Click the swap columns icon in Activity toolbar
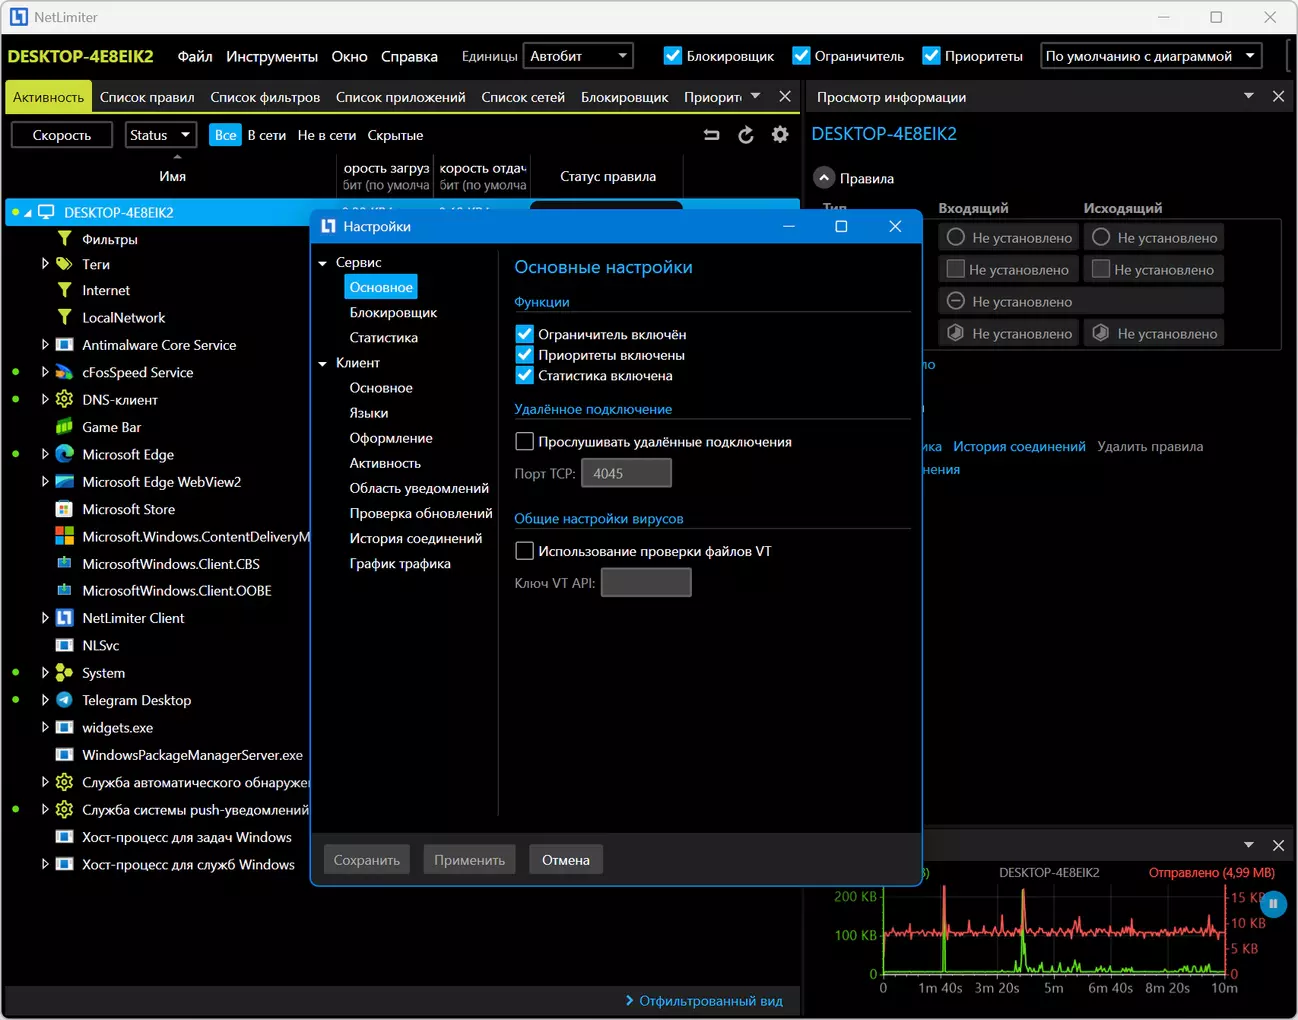1298x1020 pixels. pyautogui.click(x=712, y=135)
